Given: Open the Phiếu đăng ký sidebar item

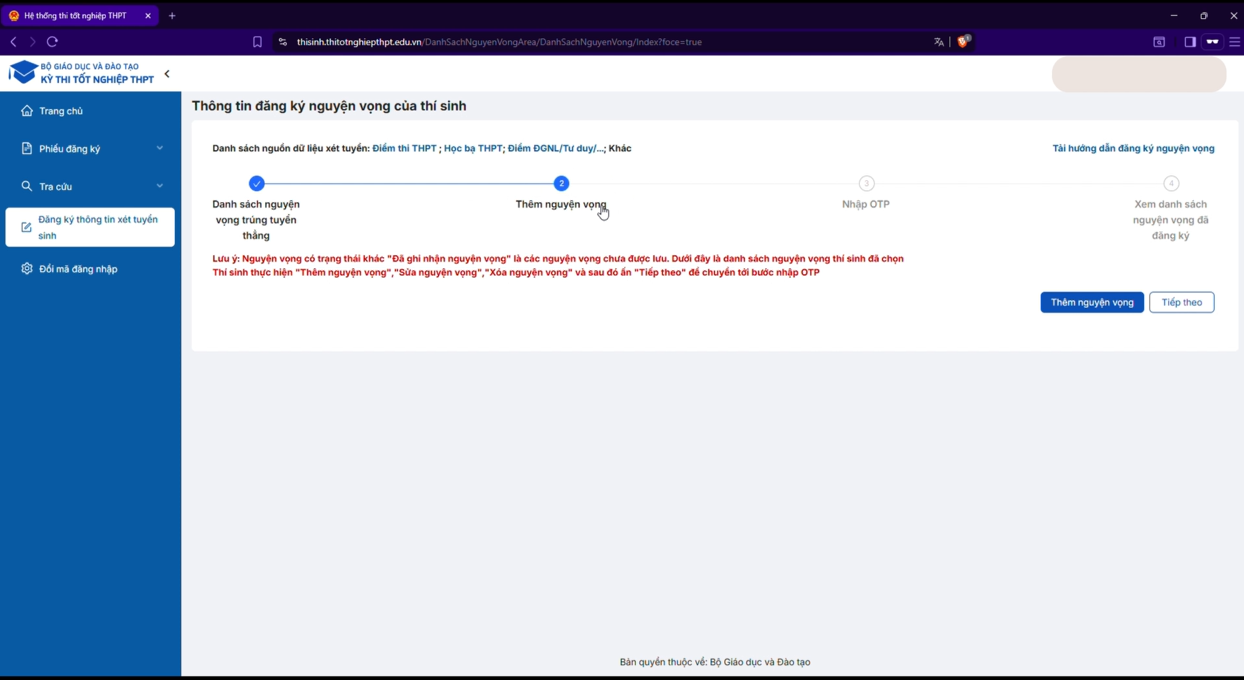Looking at the screenshot, I should coord(90,148).
